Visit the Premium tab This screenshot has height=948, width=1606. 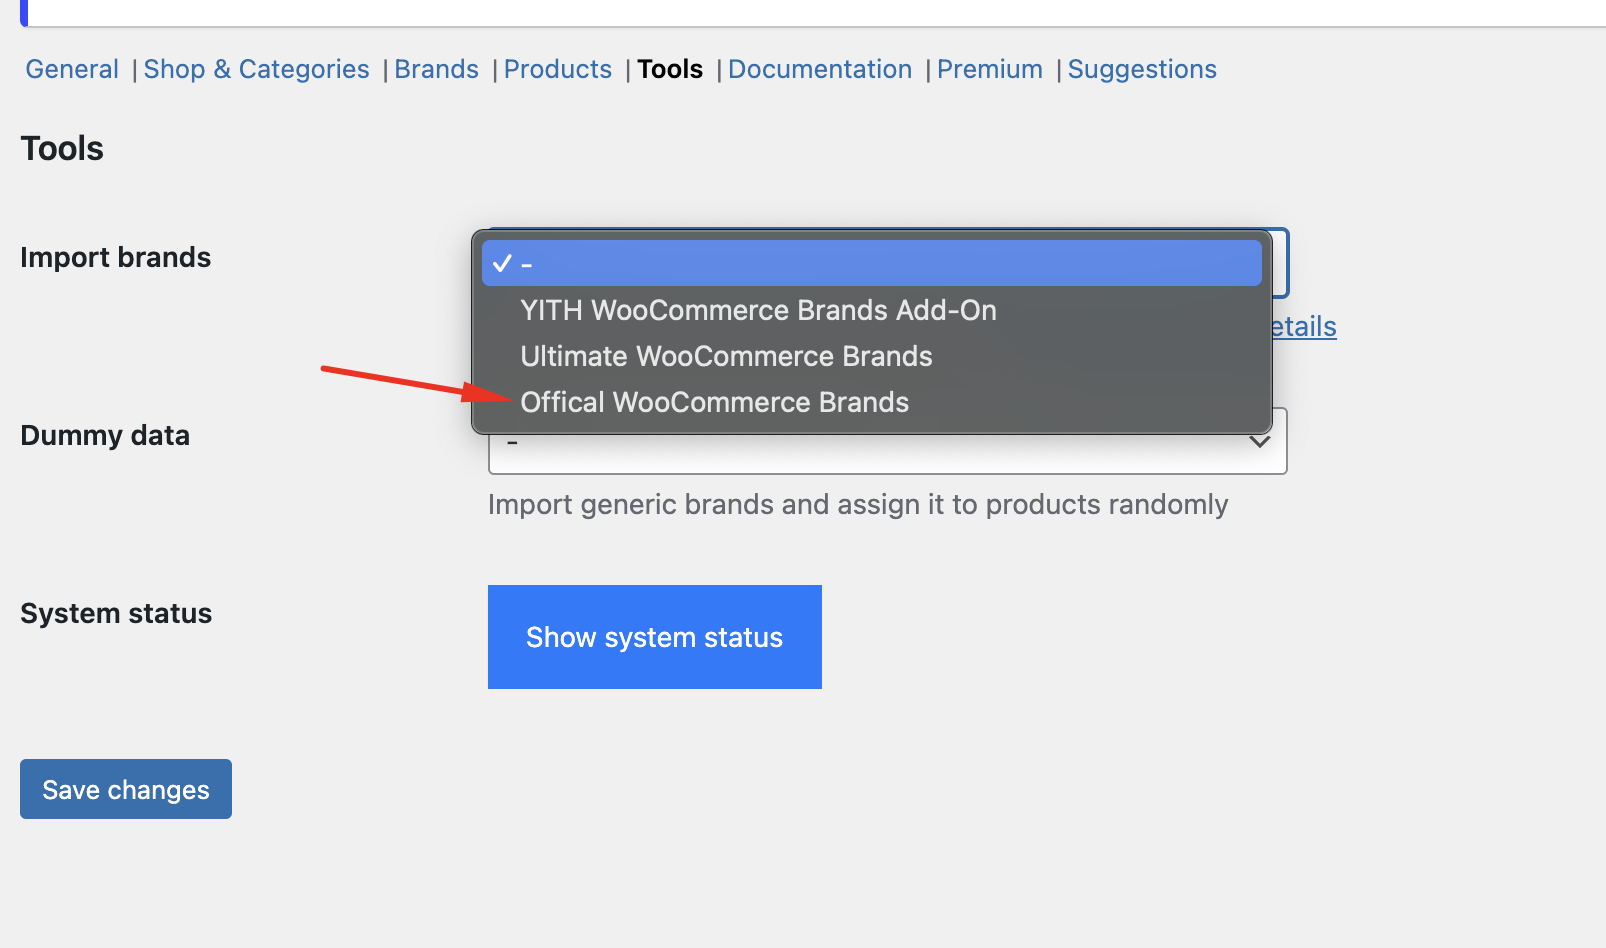989,69
